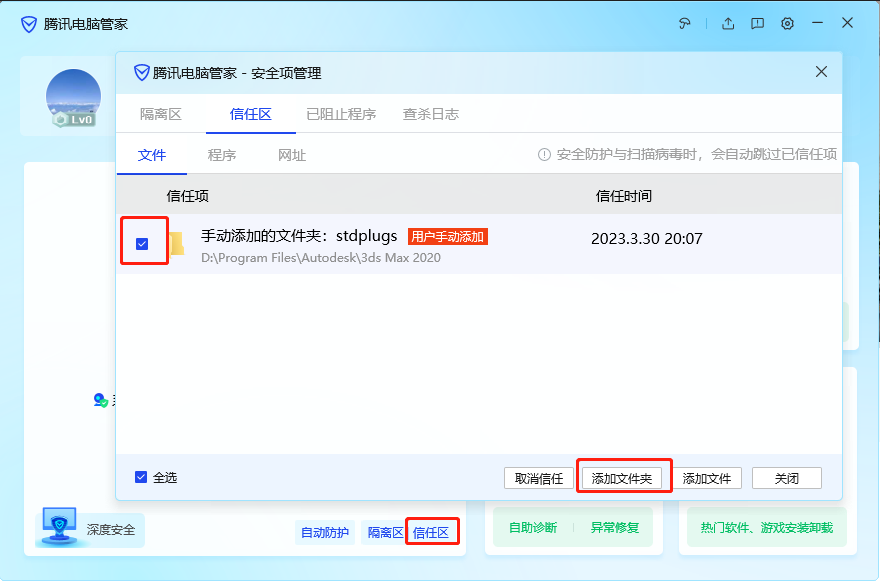Click the 信任时间 column header
The width and height of the screenshot is (880, 582).
click(x=624, y=196)
